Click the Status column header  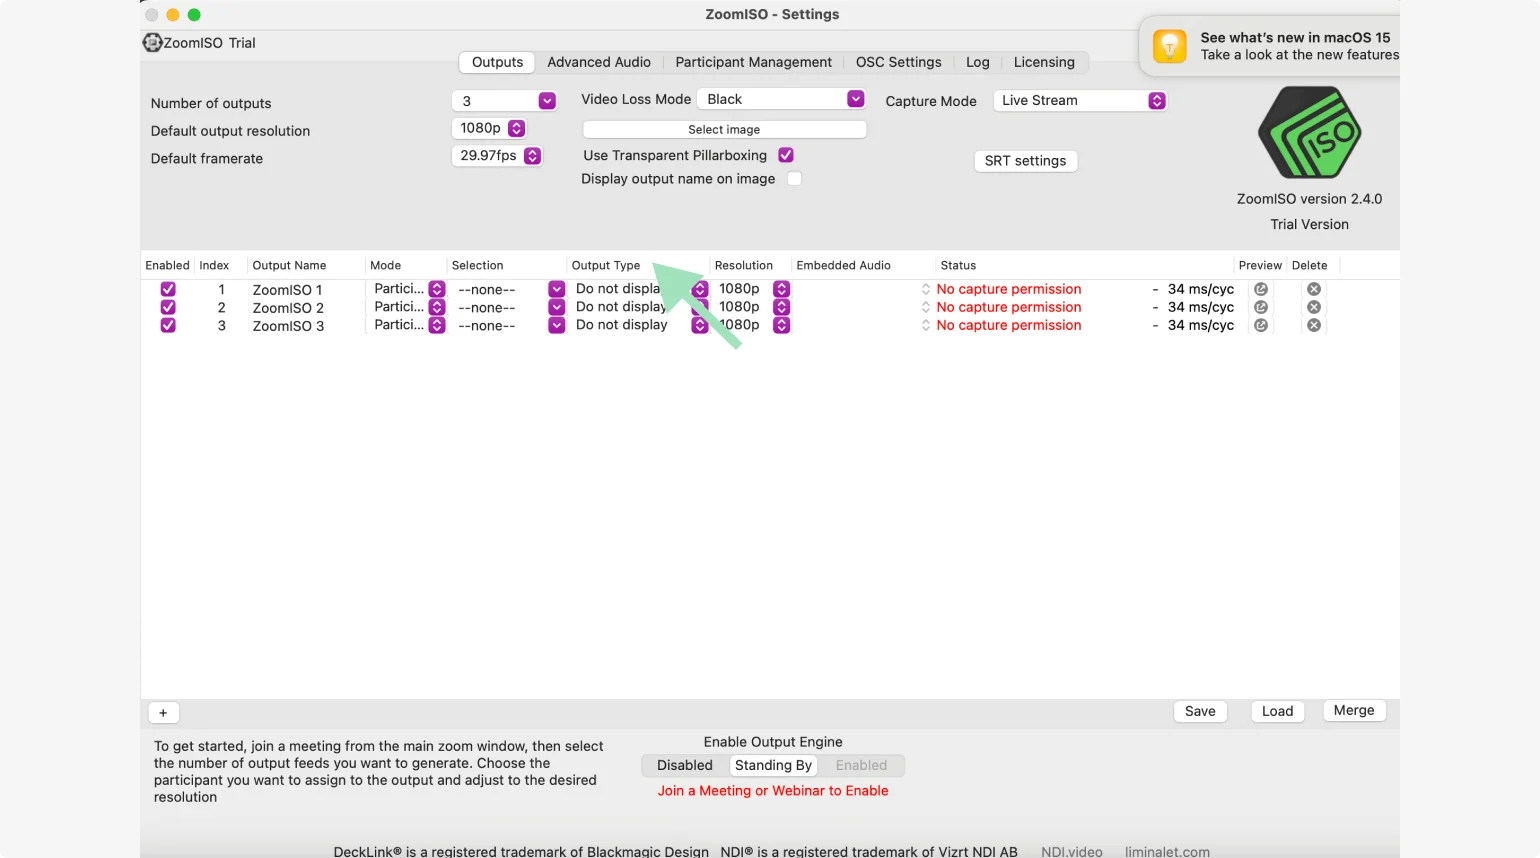tap(958, 266)
